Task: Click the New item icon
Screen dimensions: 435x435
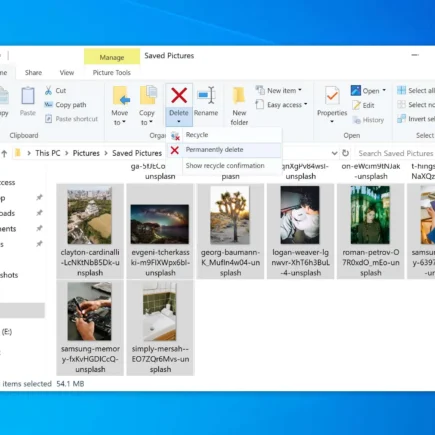Action: pos(260,90)
